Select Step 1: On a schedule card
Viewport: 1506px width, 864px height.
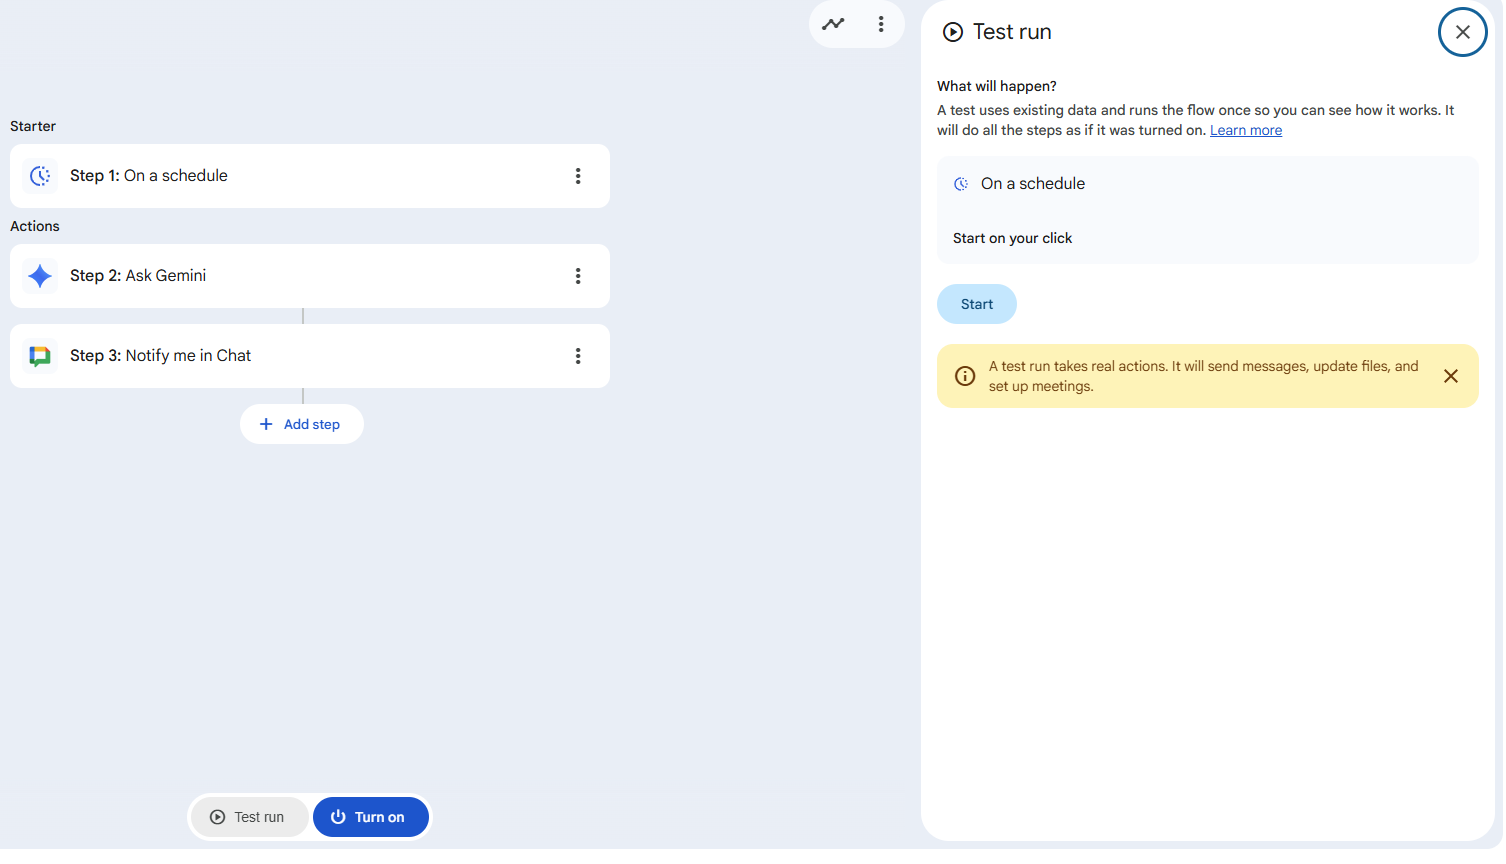coord(300,176)
